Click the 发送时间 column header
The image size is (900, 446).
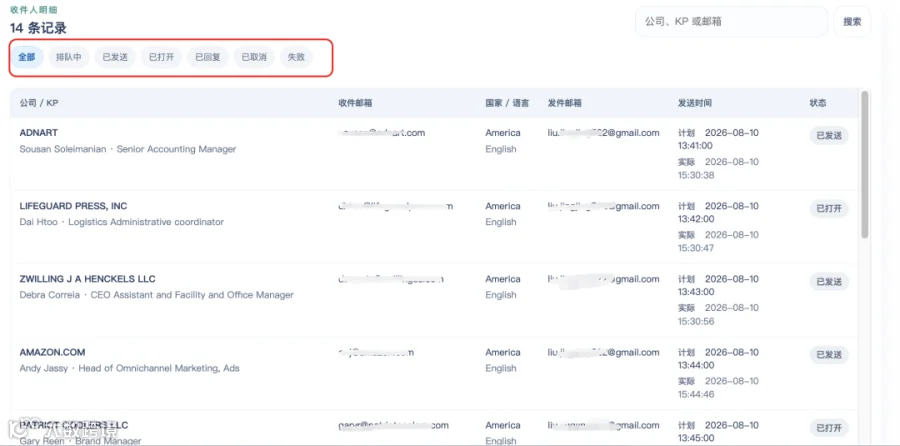[695, 103]
